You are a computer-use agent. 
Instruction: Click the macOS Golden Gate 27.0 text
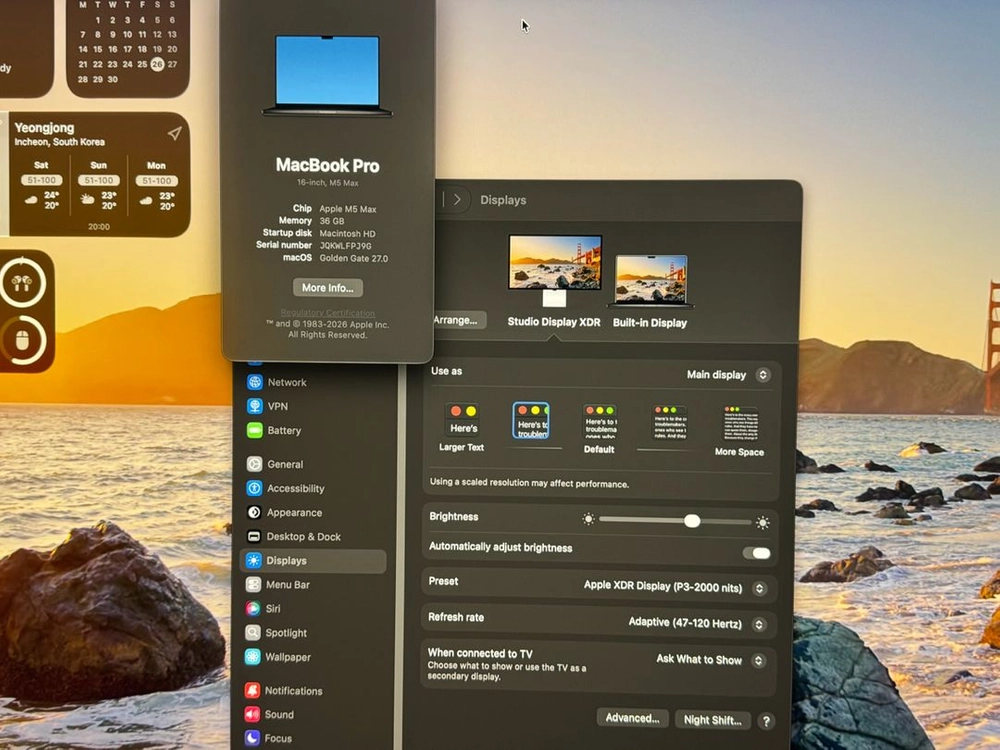353,258
